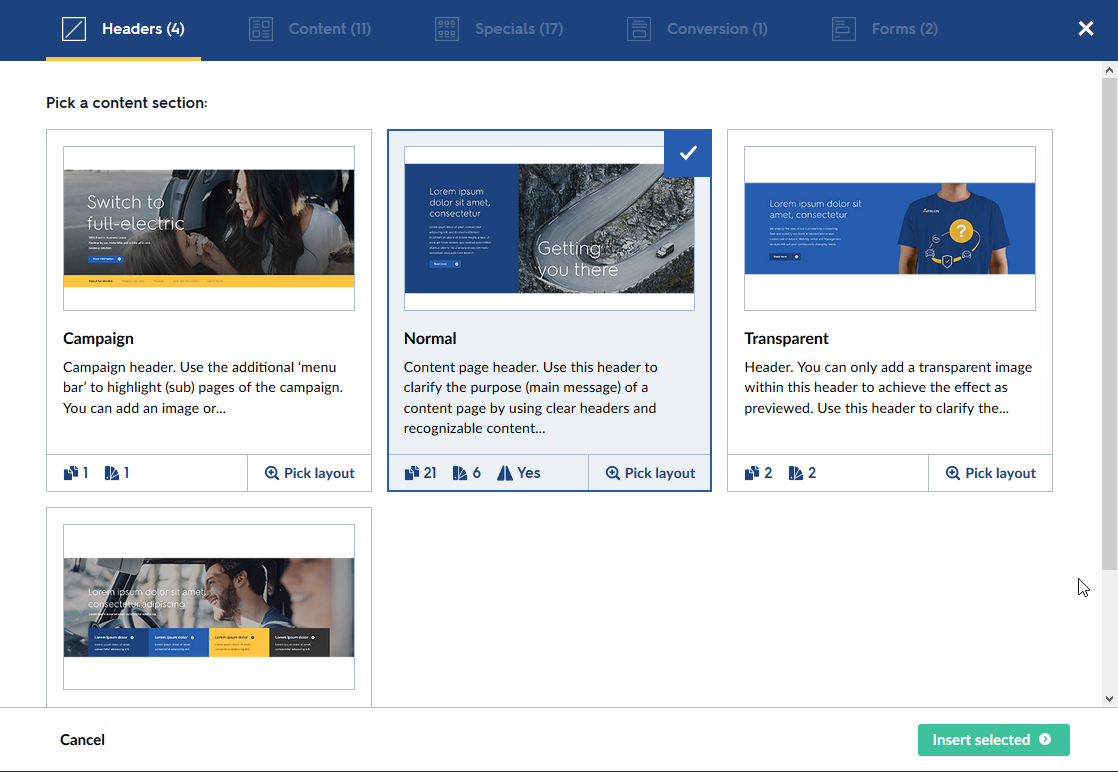Click the scrollbar up arrow

pyautogui.click(x=1109, y=70)
